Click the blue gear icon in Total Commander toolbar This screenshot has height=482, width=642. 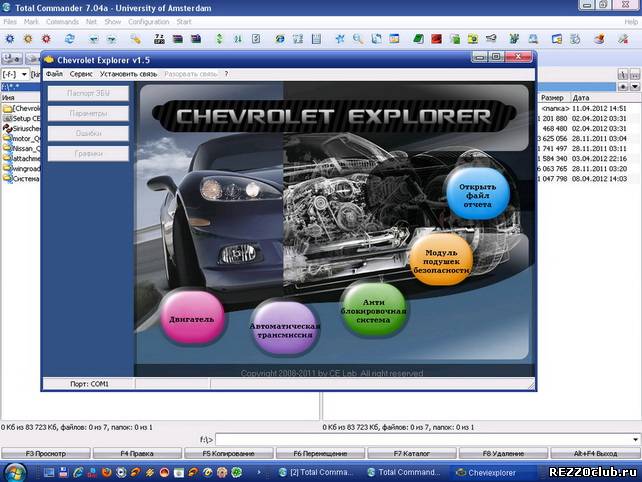9,39
